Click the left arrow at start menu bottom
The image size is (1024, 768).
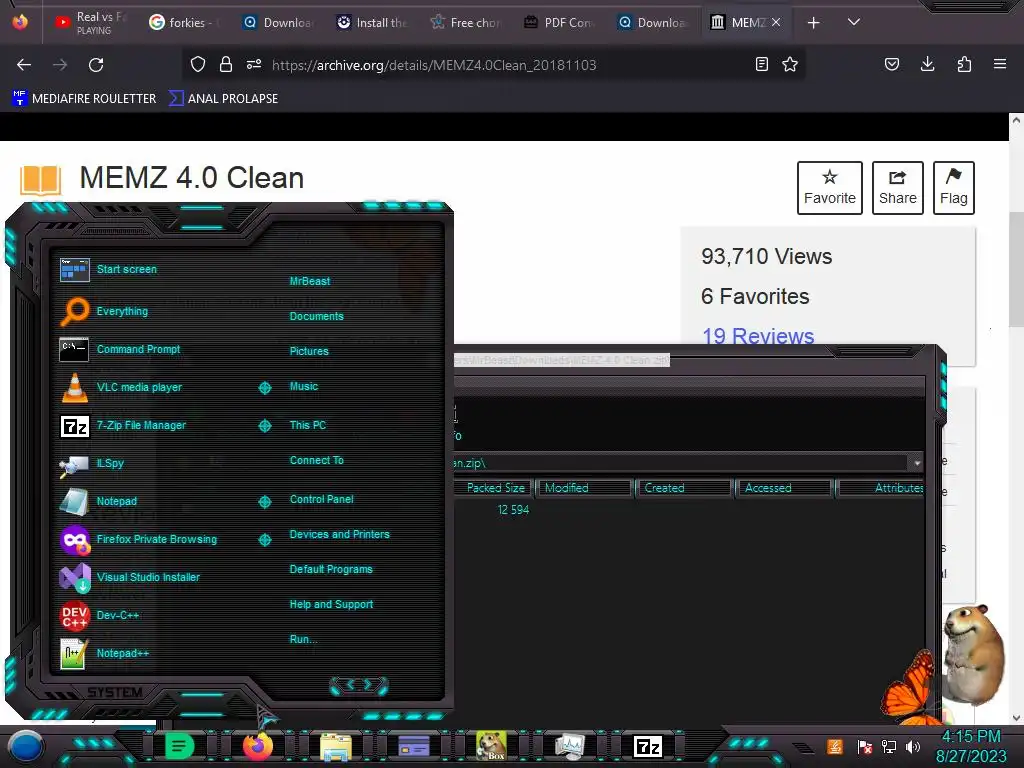pyautogui.click(x=349, y=684)
